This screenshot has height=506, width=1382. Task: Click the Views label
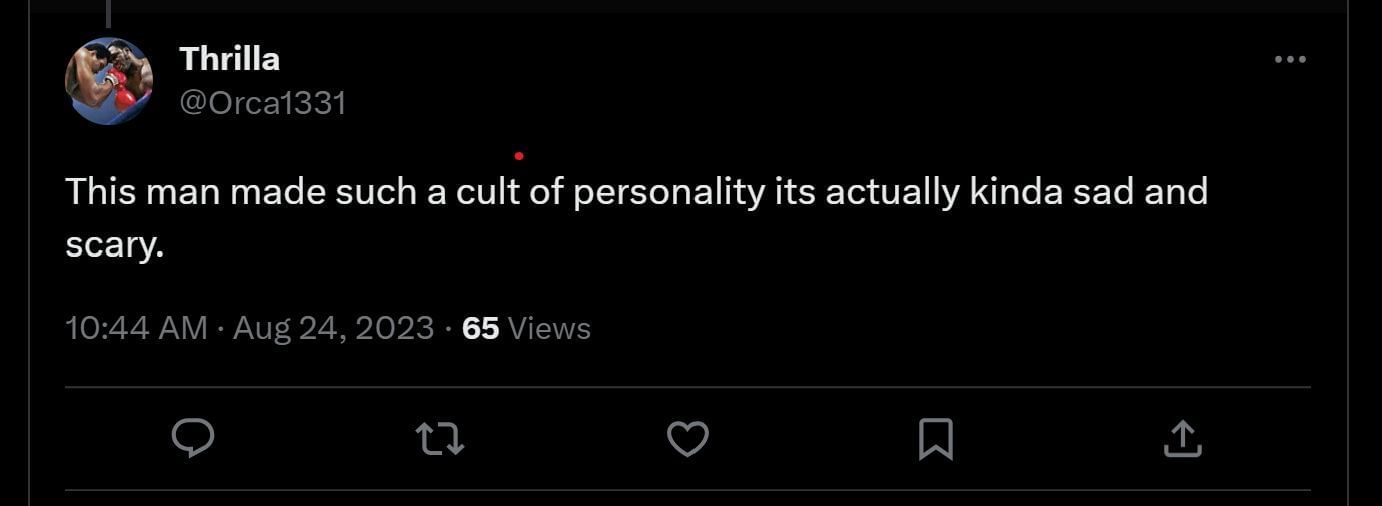(550, 328)
